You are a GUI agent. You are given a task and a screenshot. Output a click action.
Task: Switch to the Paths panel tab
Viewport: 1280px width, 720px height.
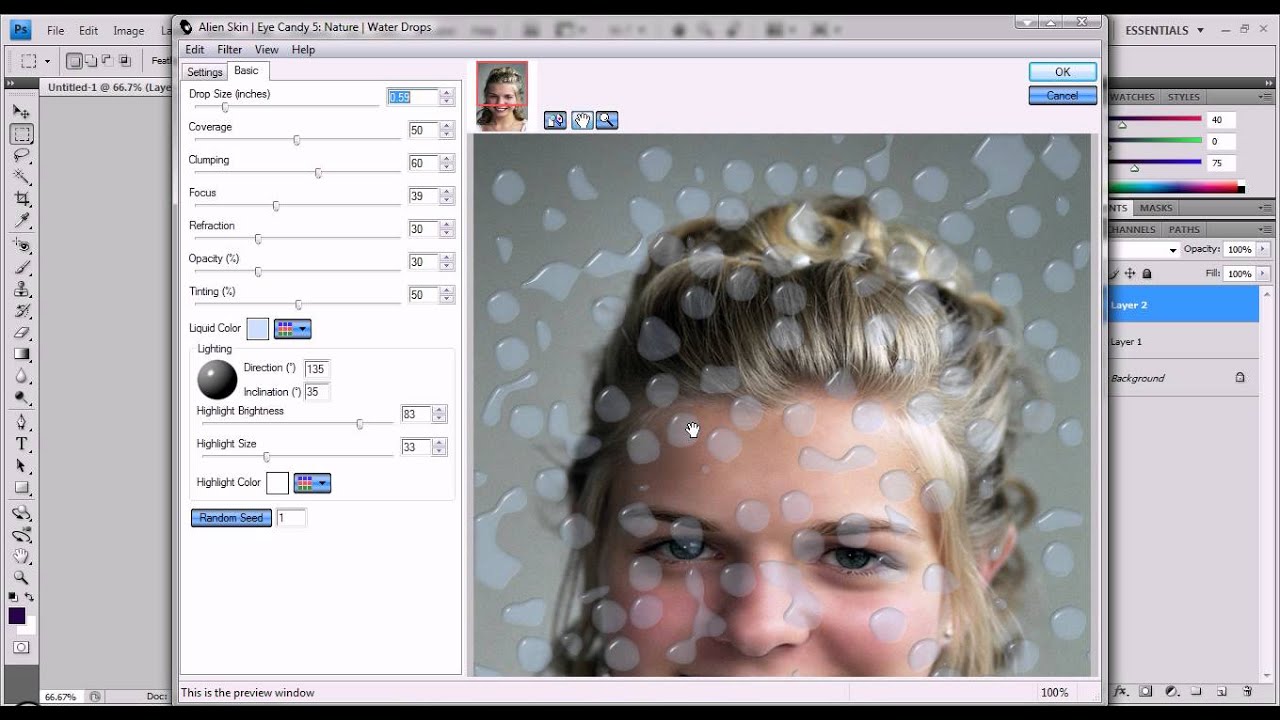click(x=1184, y=229)
